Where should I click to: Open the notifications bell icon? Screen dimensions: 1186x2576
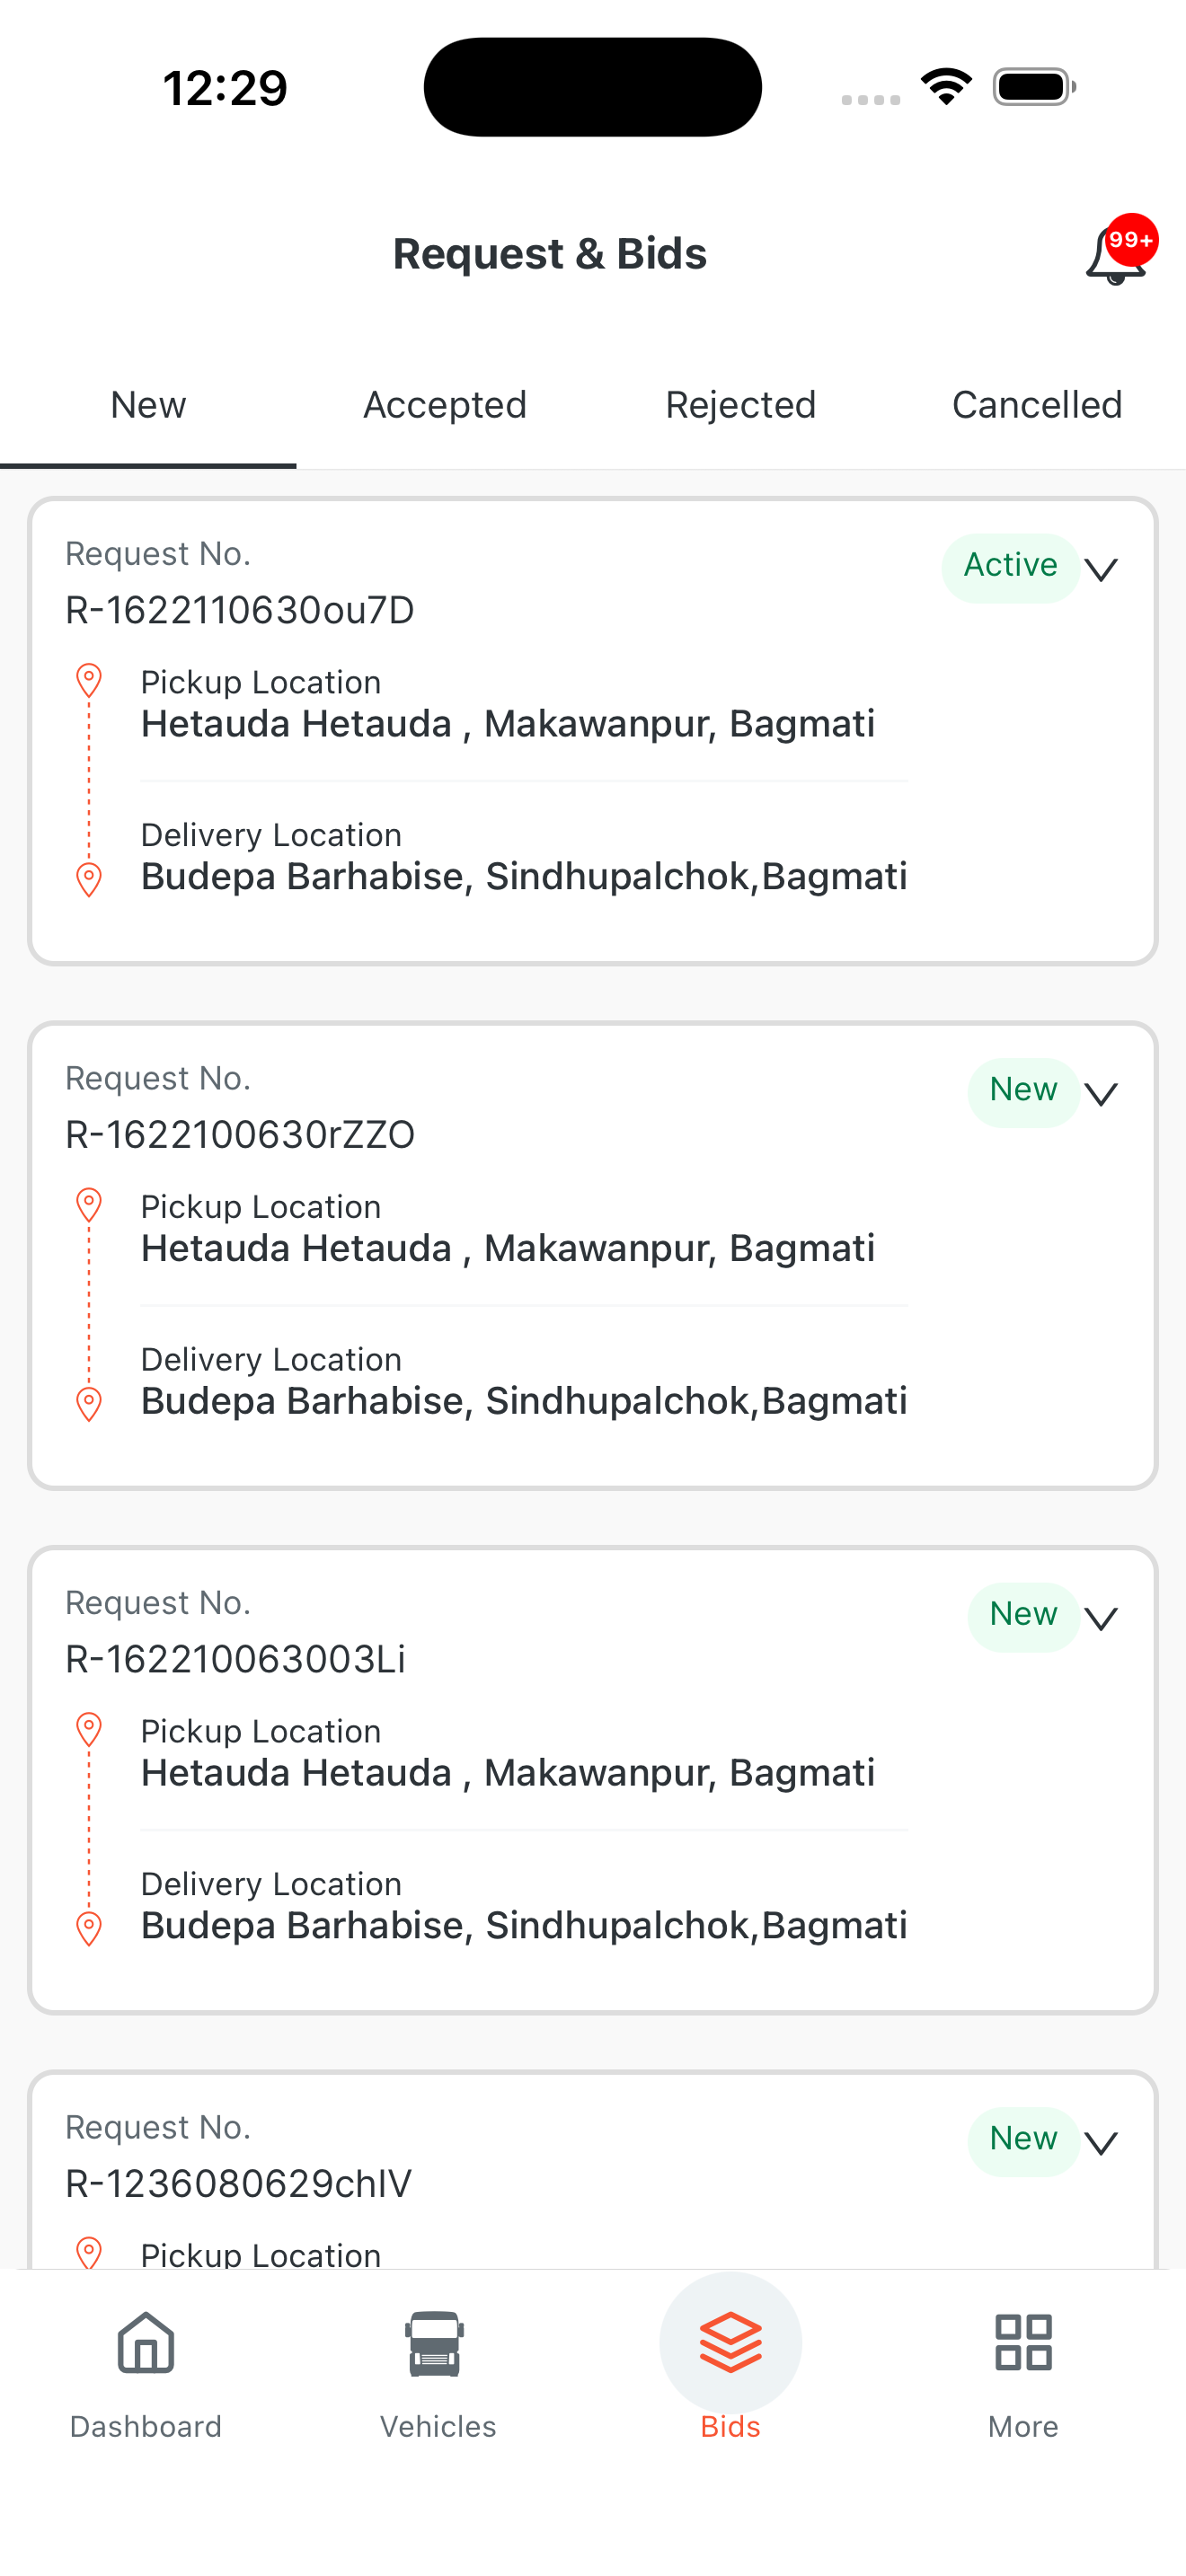tap(1116, 254)
